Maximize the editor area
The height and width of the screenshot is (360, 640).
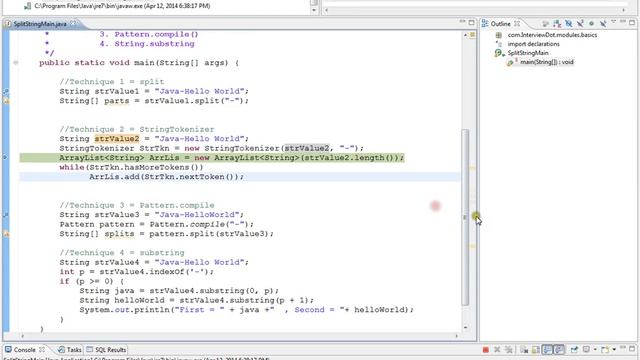[x=471, y=23]
